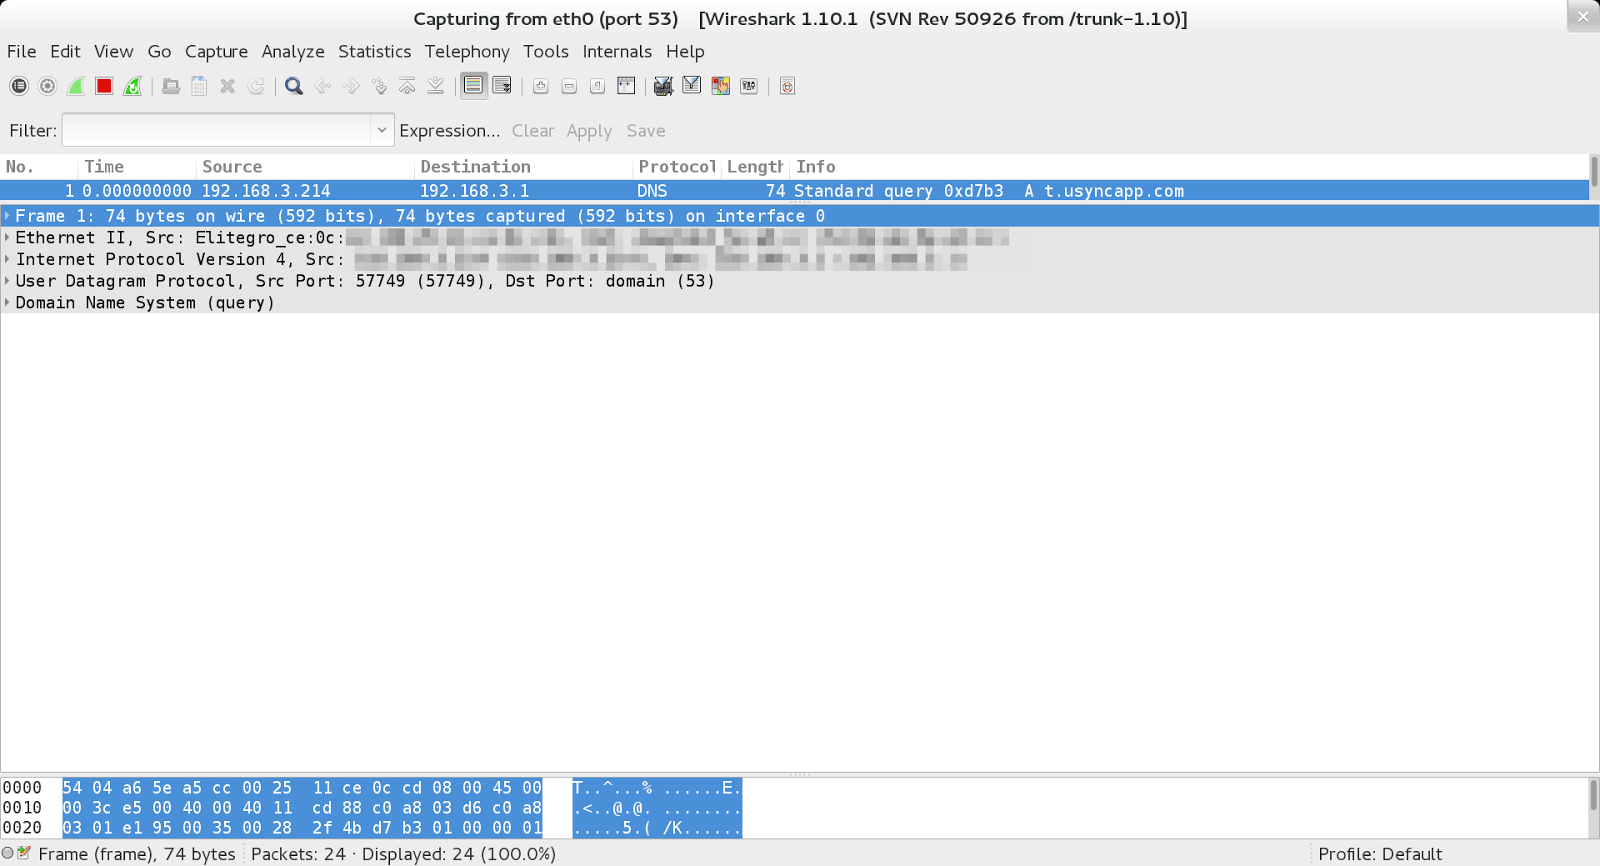Expand Internet Protocol Version 4 node
Screen dimensions: 1600x866
(x=7, y=260)
